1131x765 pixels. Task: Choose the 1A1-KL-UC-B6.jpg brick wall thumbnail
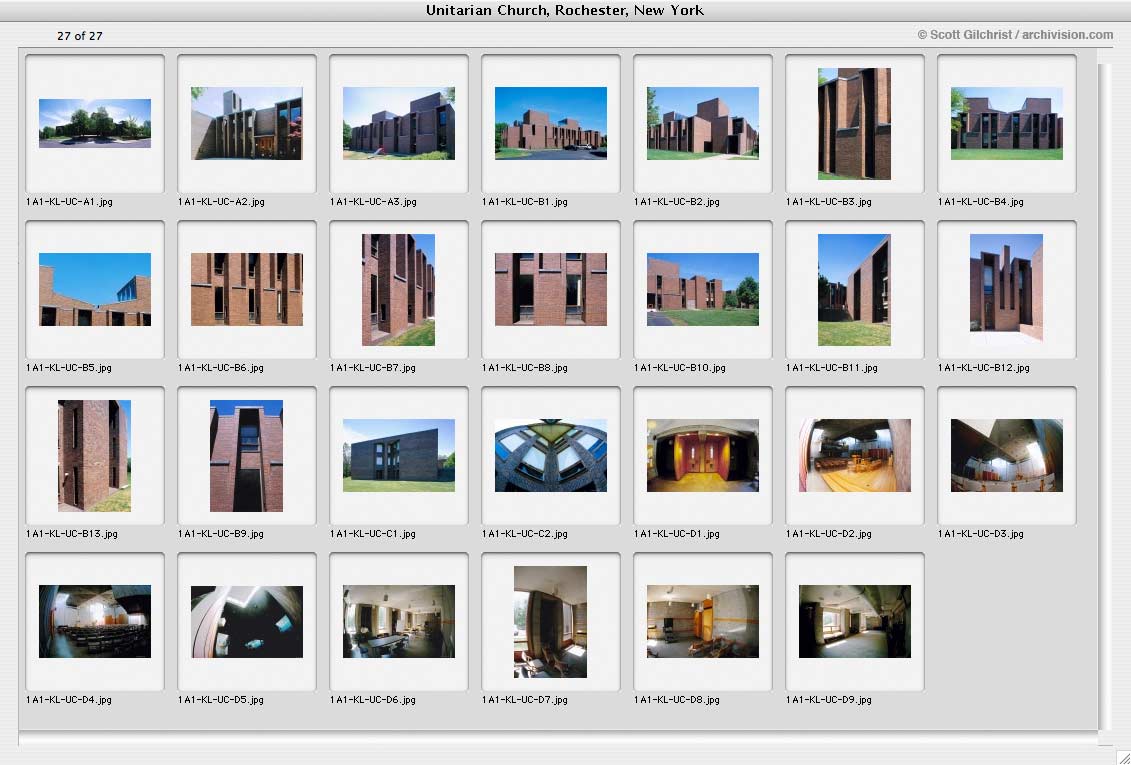coord(247,289)
